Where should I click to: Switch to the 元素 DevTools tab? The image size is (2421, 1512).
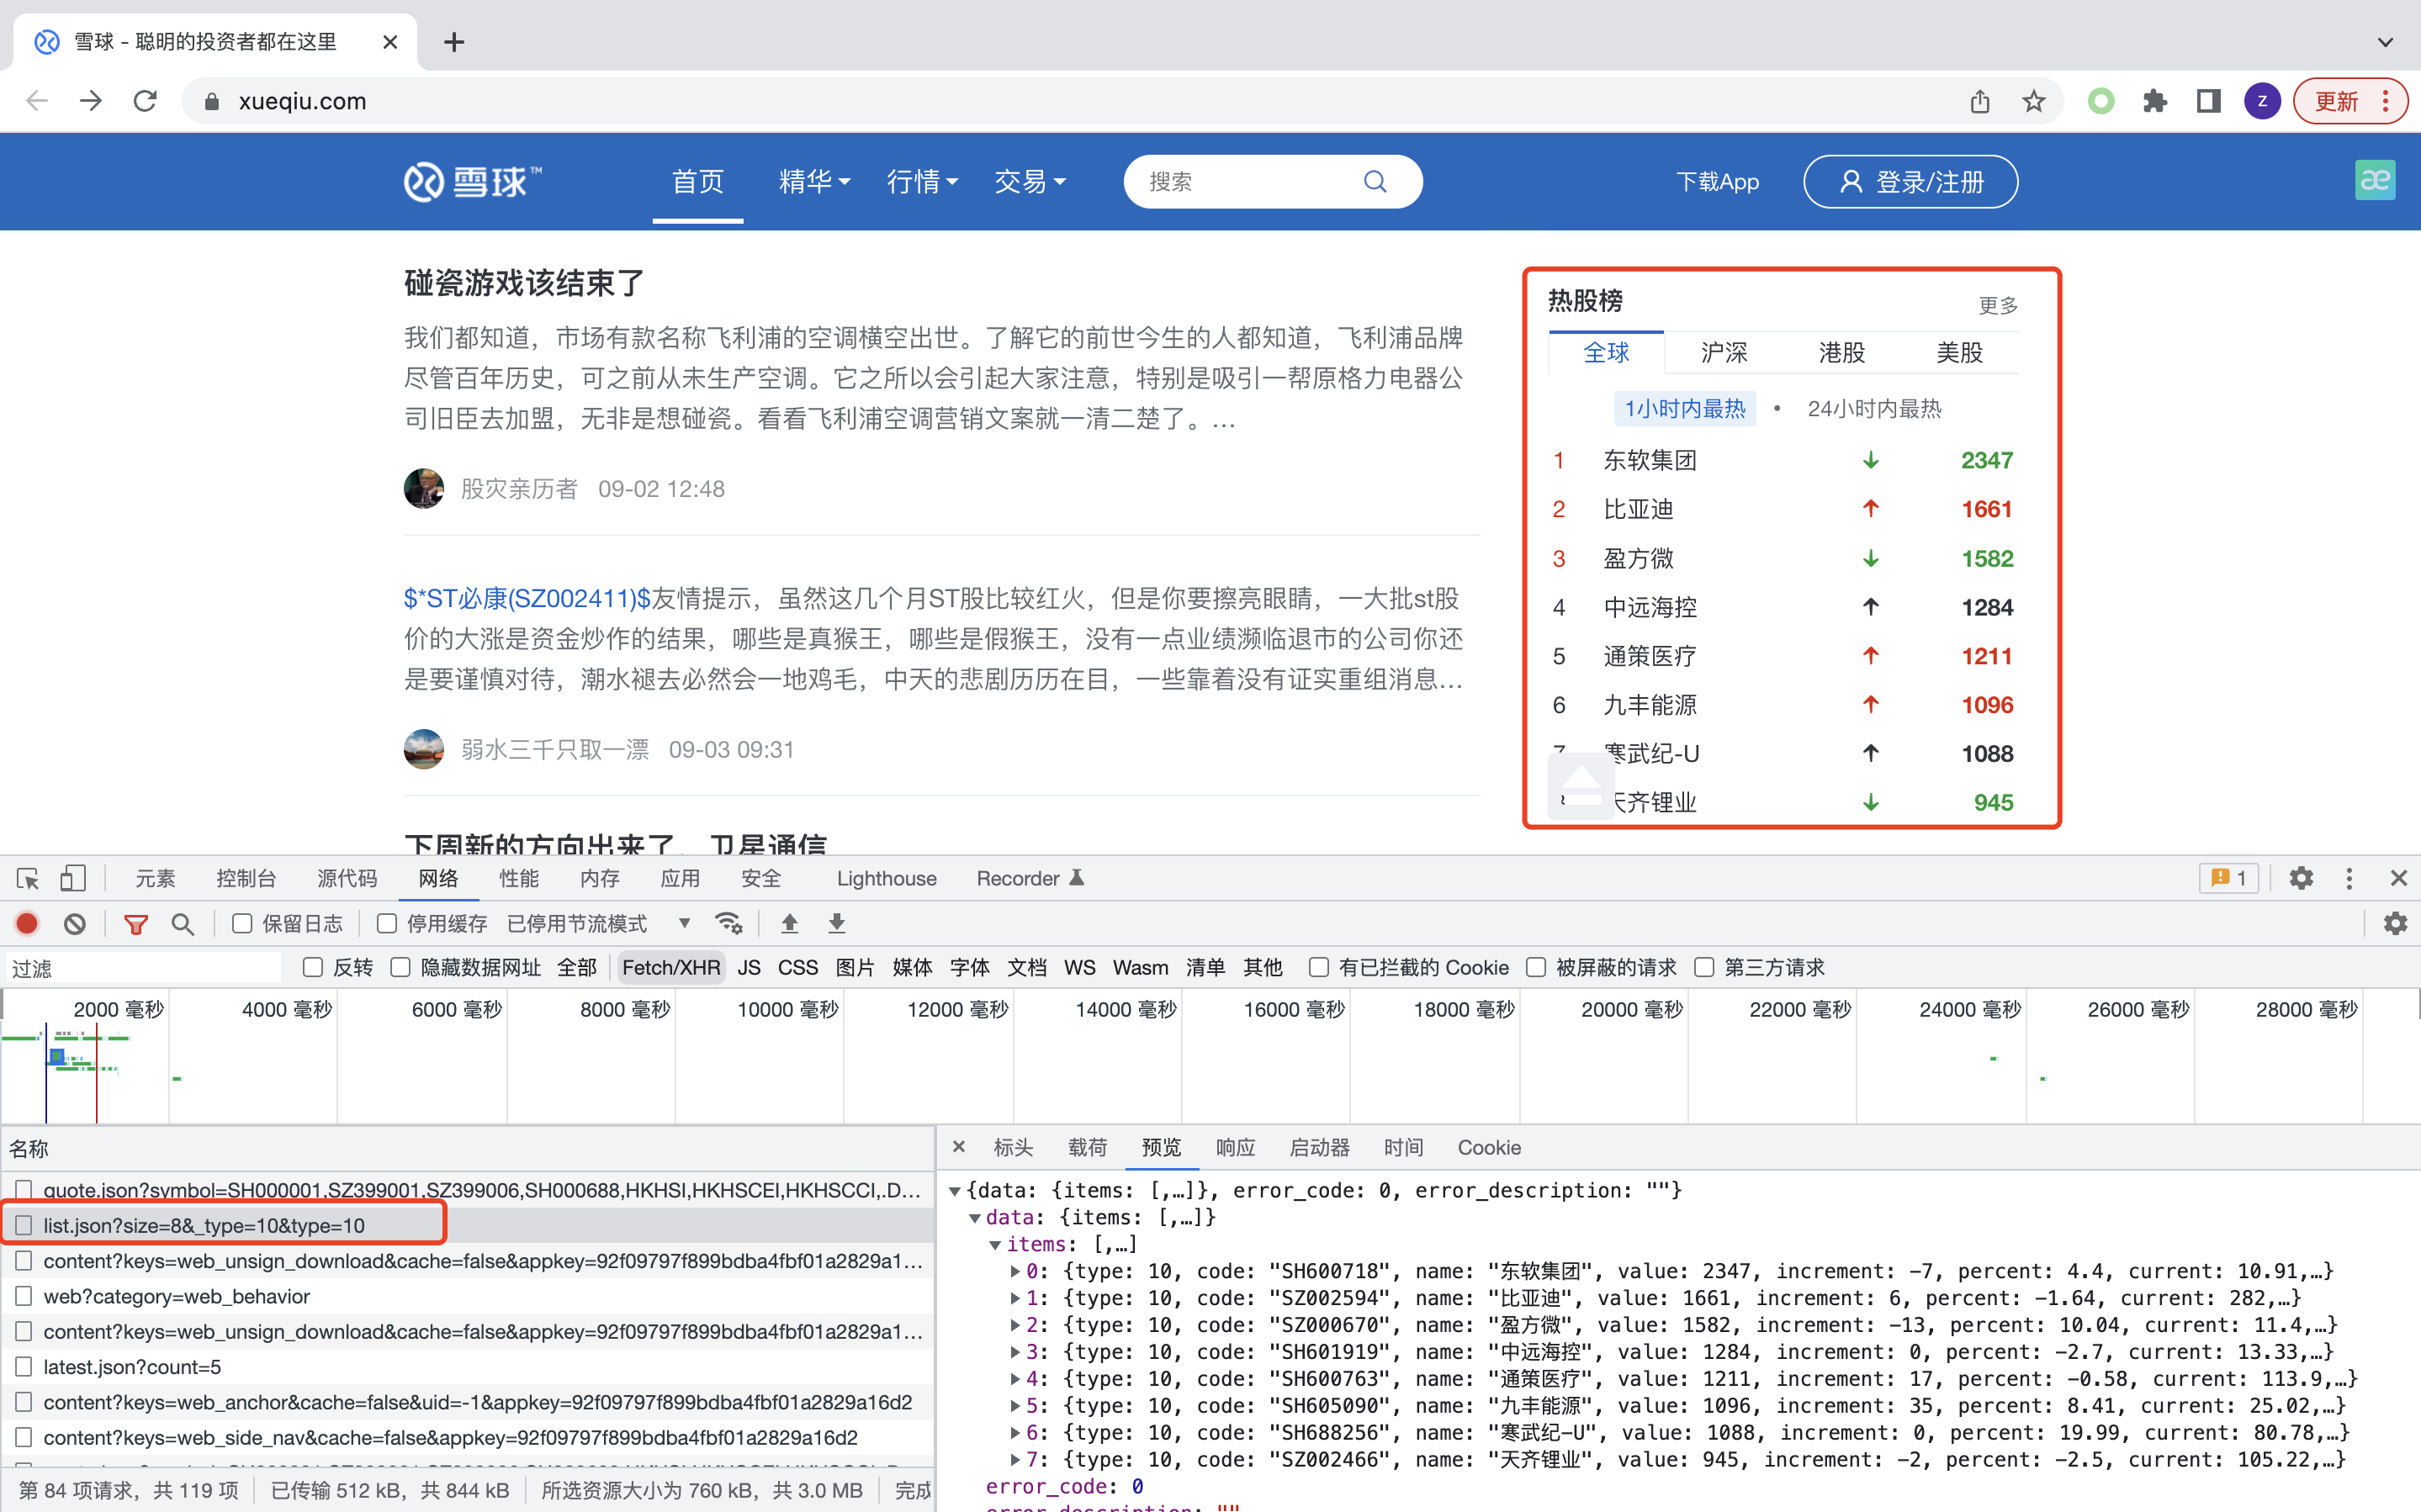pos(155,878)
